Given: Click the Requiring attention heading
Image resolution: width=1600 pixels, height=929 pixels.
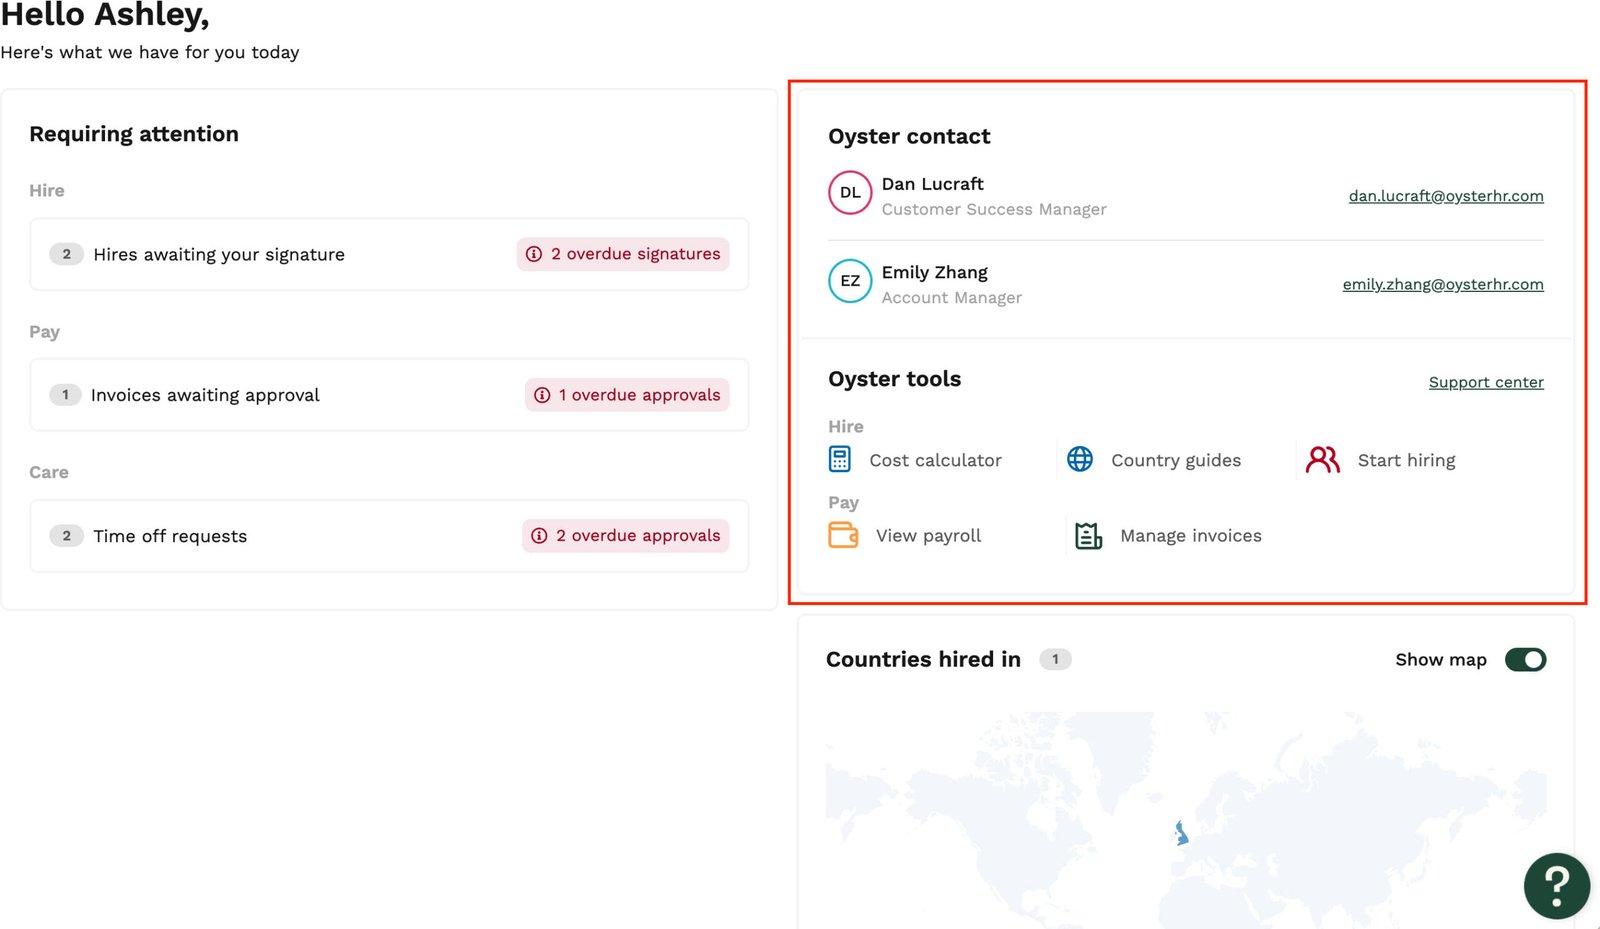Looking at the screenshot, I should coord(134,134).
